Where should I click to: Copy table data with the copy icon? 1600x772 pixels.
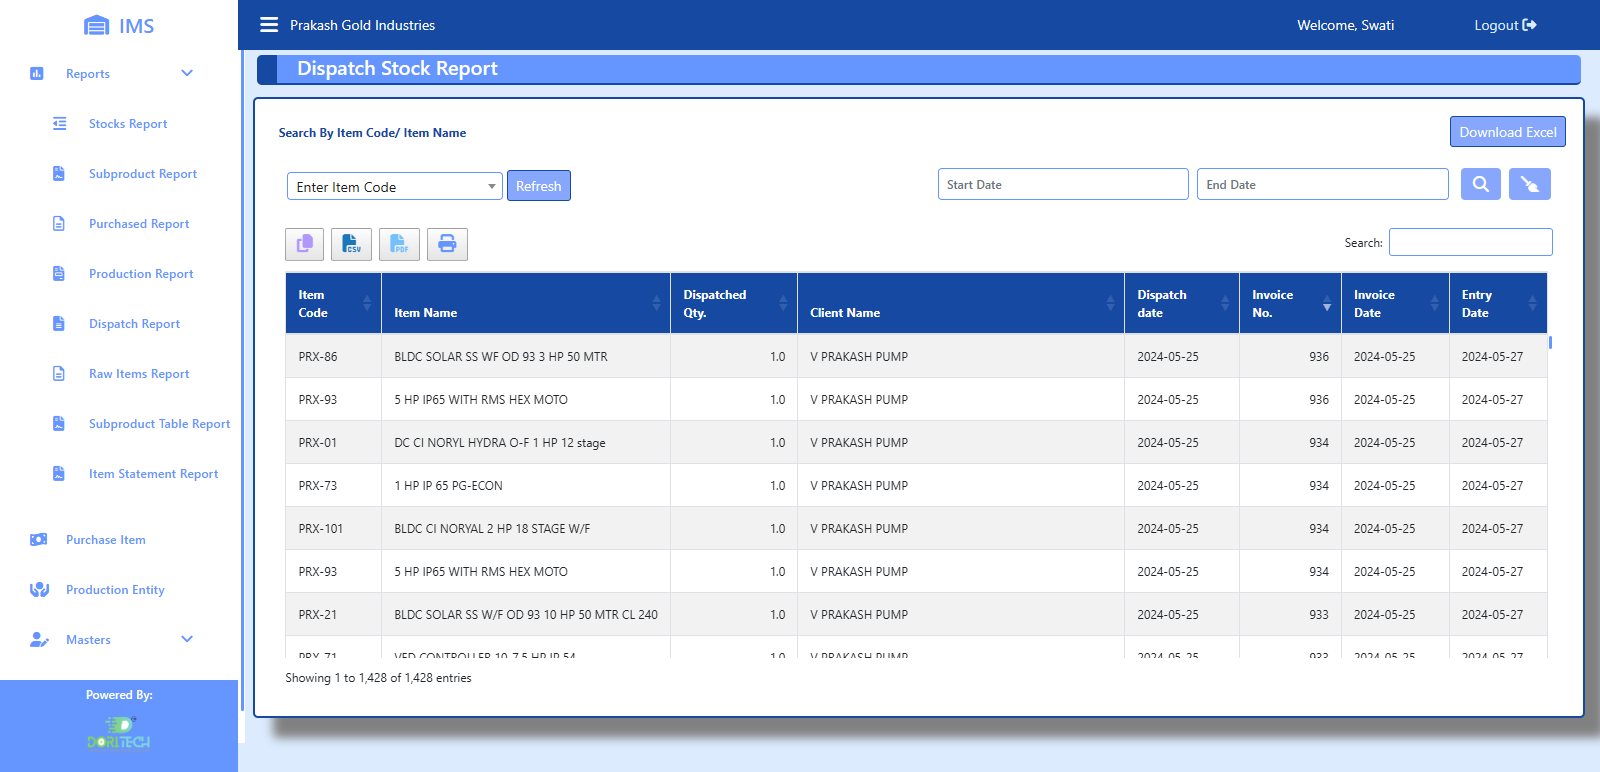pos(305,244)
